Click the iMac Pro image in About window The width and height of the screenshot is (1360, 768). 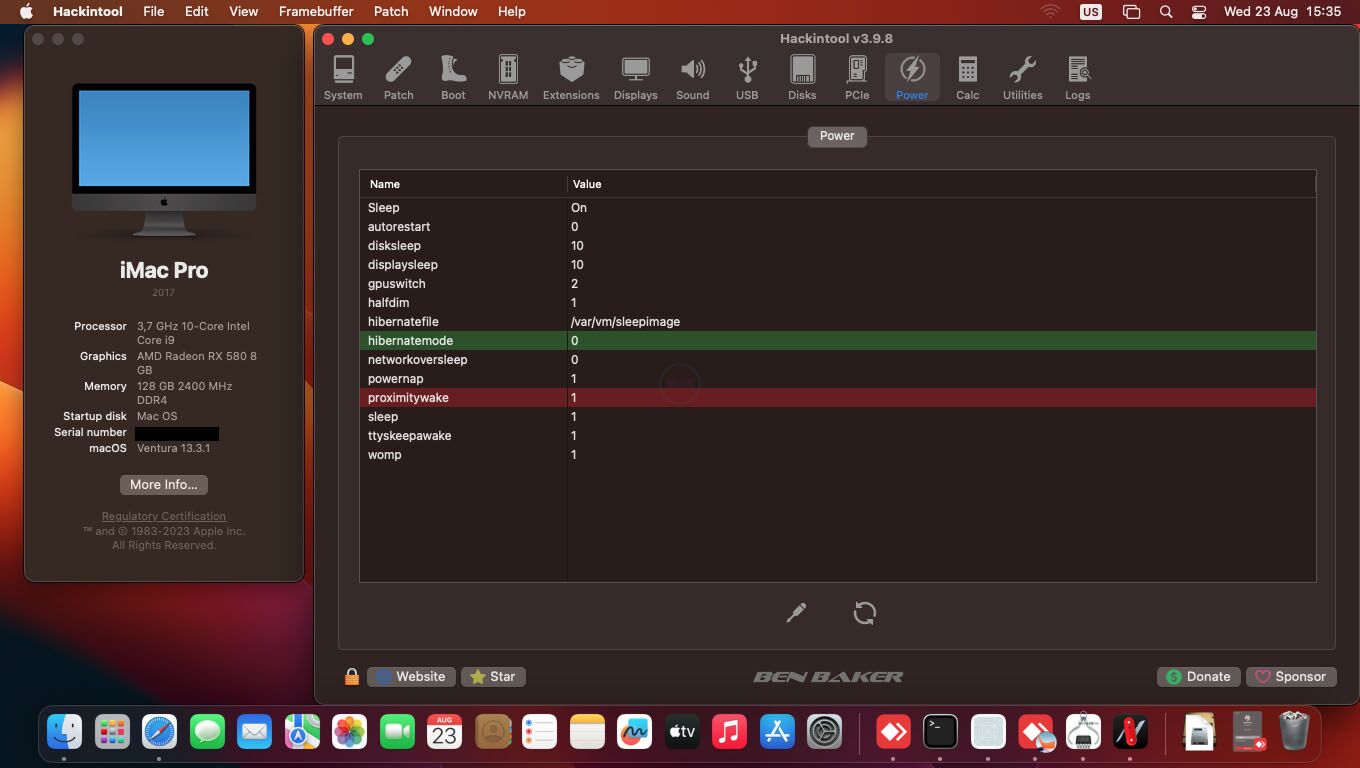click(x=164, y=160)
